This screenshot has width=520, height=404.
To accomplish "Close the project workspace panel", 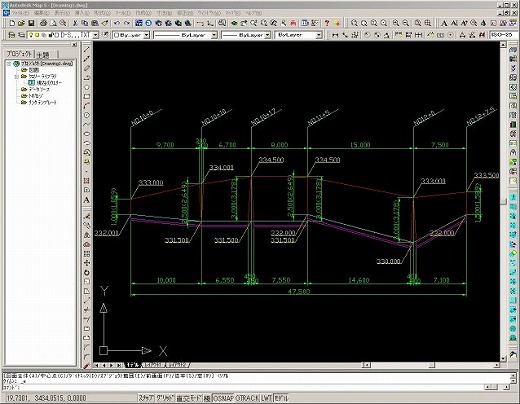I will coord(74,44).
